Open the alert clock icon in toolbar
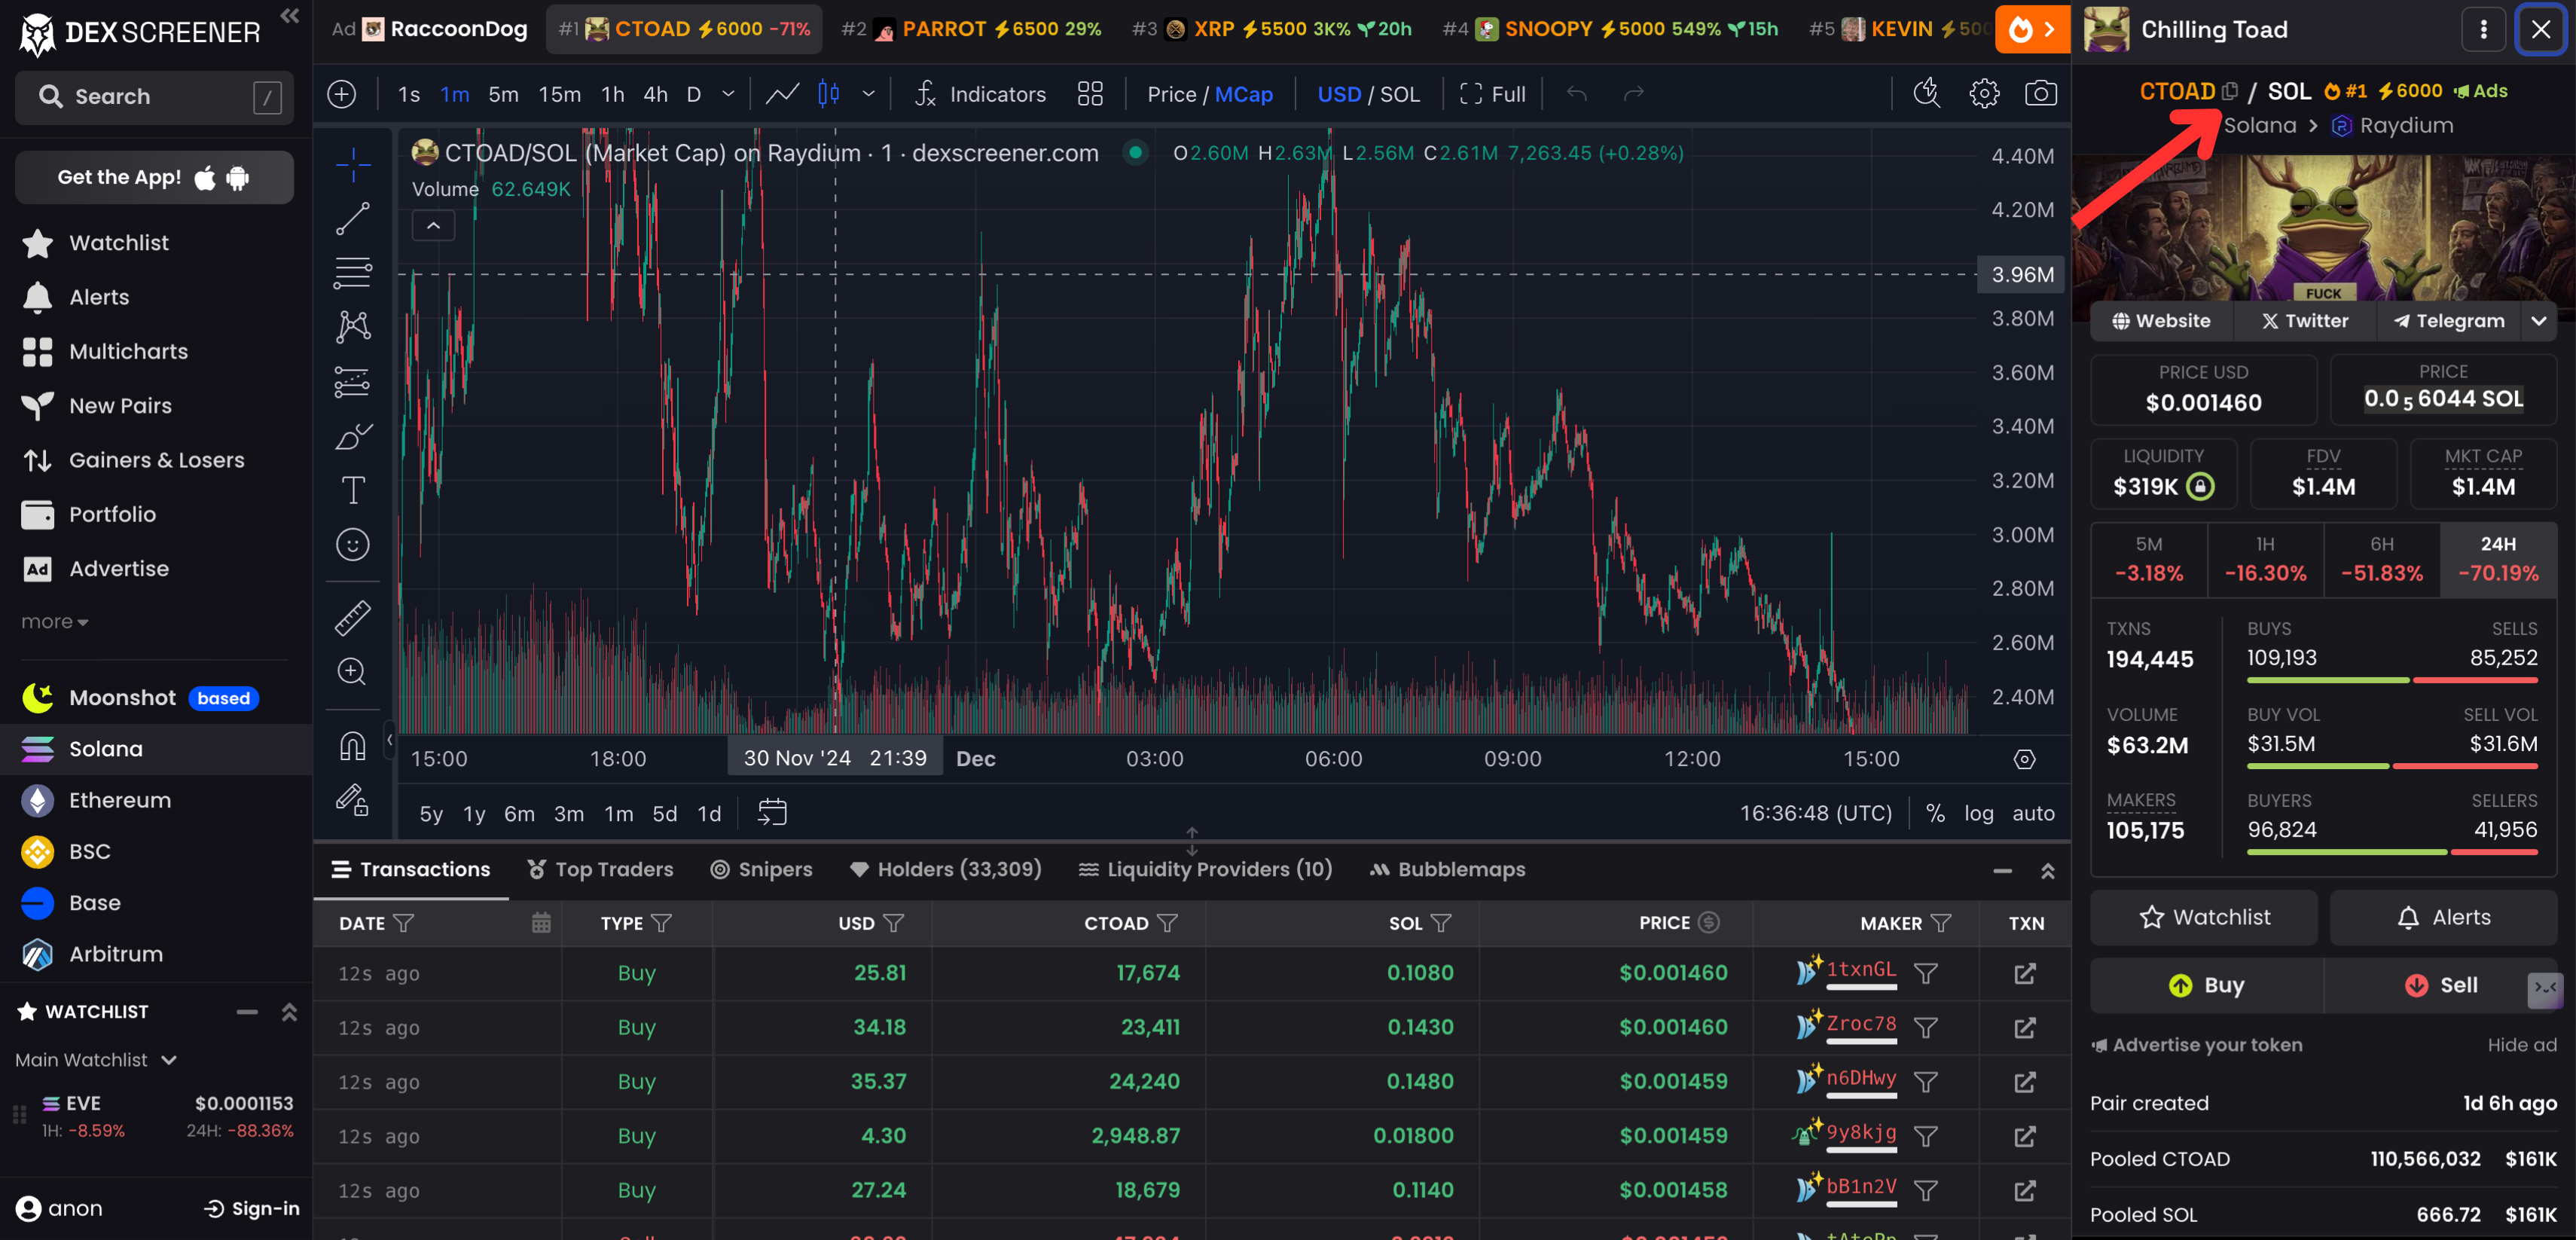The height and width of the screenshot is (1240, 2576). click(1927, 94)
